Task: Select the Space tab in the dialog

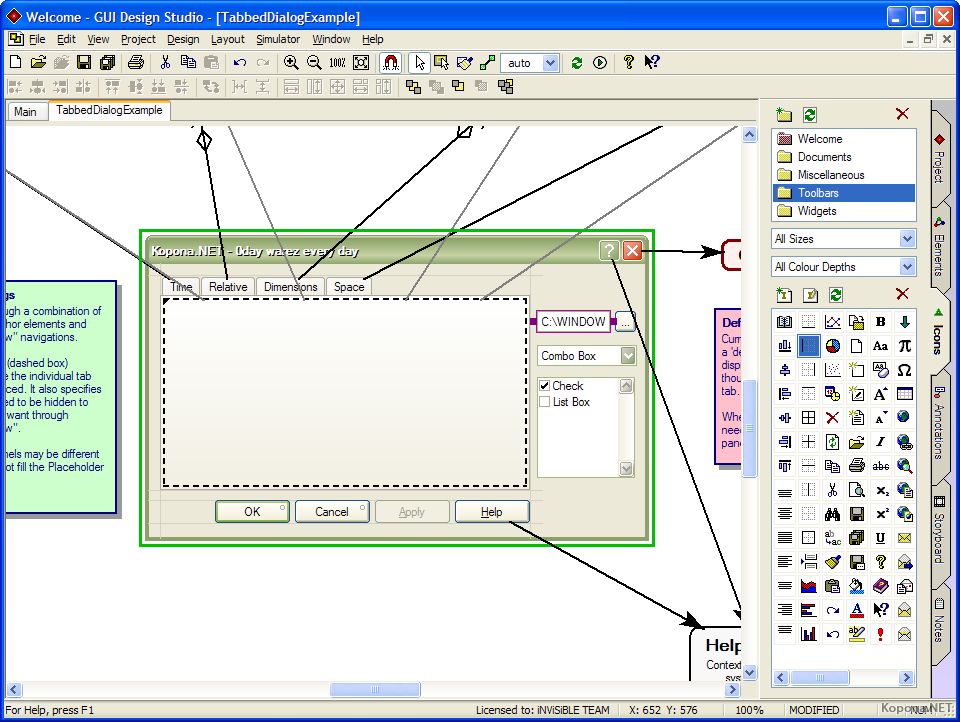Action: 349,287
